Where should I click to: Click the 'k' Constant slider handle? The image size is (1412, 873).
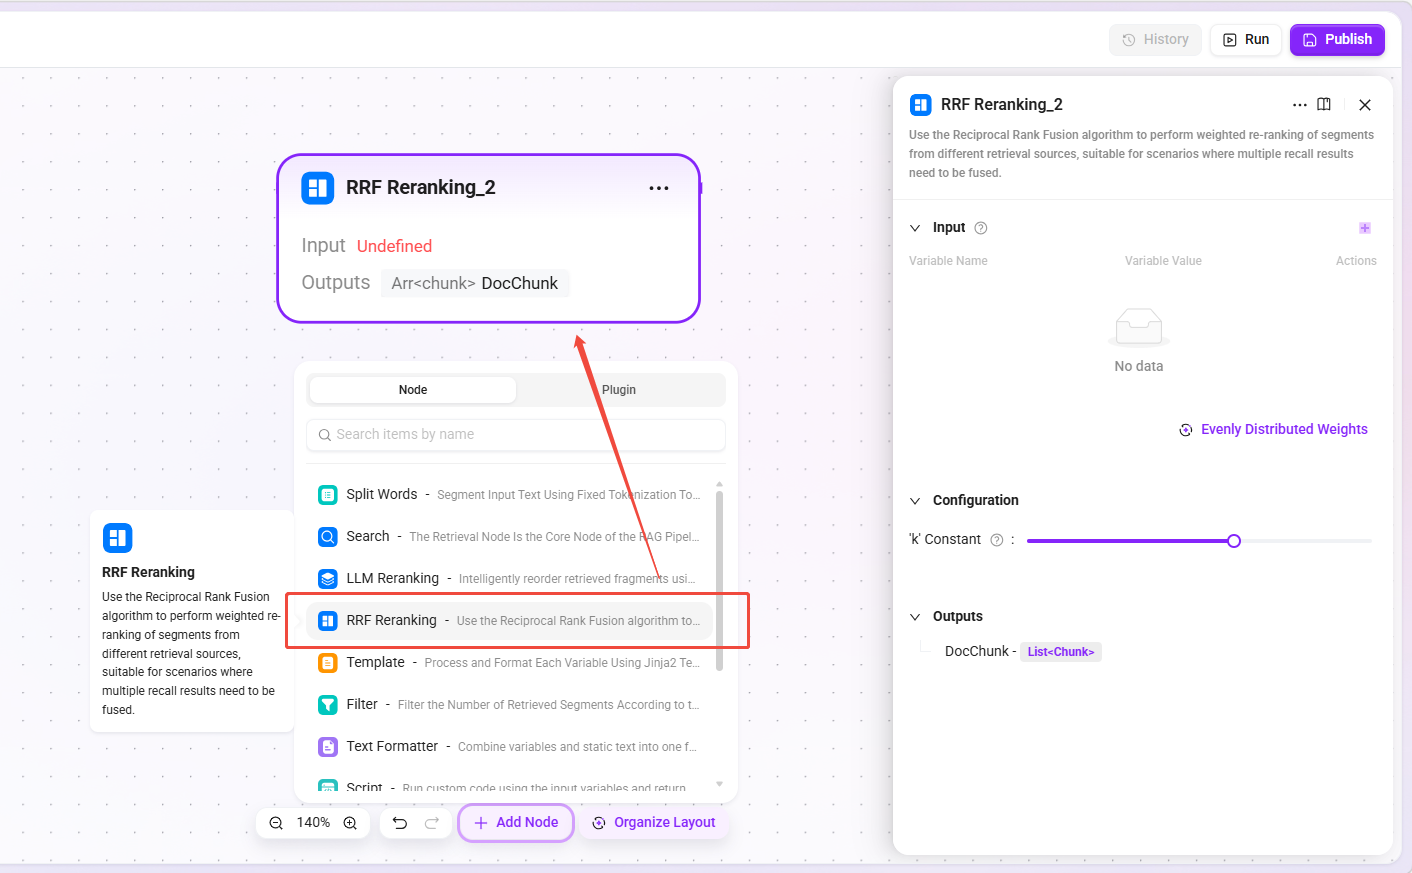click(x=1234, y=541)
